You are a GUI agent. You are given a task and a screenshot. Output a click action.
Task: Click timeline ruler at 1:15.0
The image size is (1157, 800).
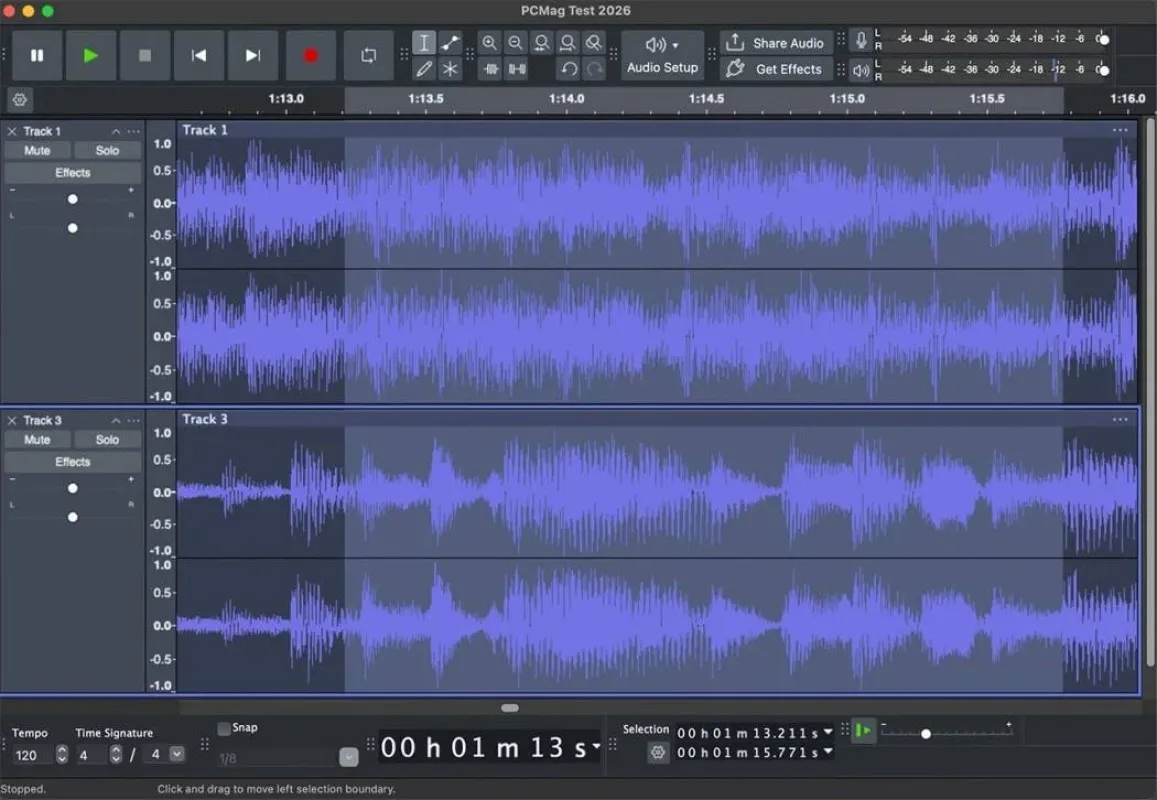pyautogui.click(x=846, y=99)
